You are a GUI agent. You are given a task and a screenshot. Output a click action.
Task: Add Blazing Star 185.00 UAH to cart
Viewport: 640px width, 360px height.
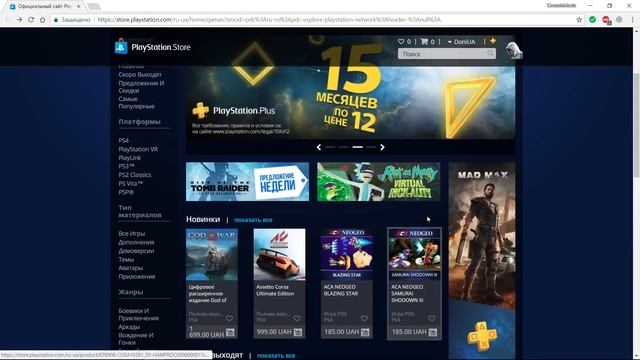365,332
